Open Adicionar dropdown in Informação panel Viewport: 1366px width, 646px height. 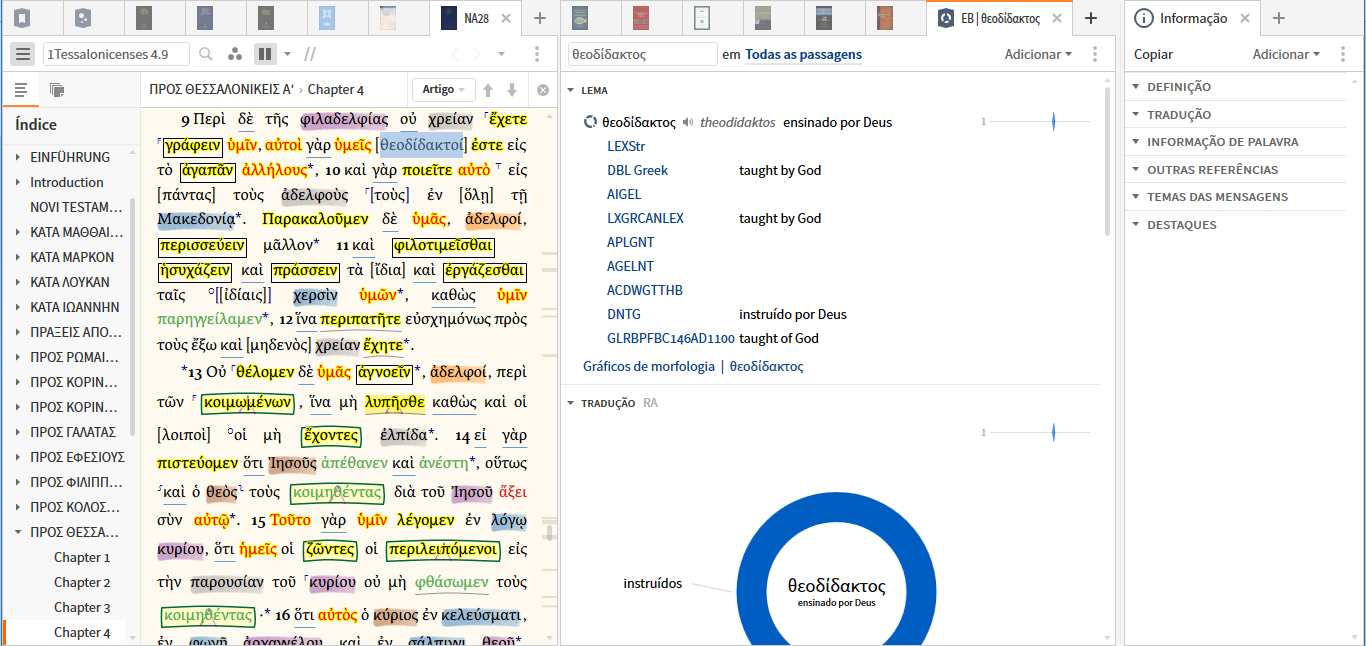[1286, 54]
